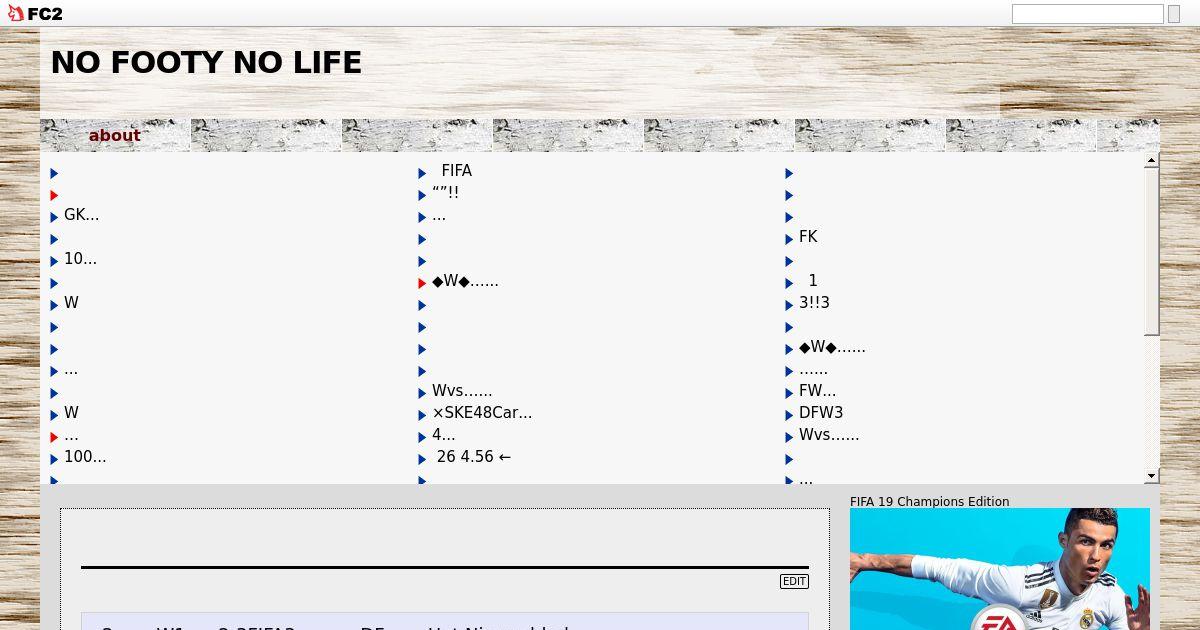Screen dimensions: 1200x630
Task: Click the EDIT button on the post
Action: 794,582
